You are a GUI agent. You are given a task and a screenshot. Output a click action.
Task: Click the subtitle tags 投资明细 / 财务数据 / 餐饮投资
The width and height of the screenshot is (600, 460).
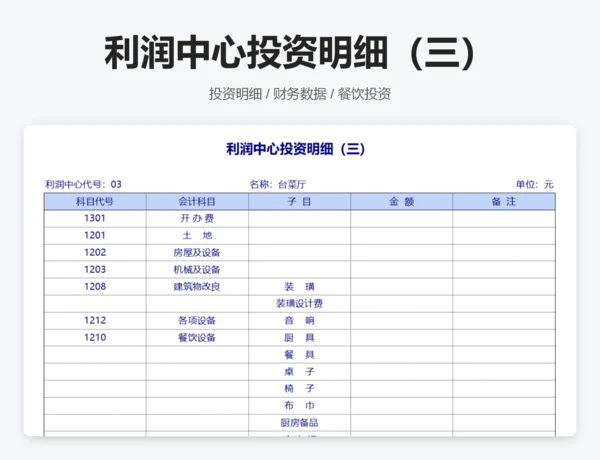coord(300,94)
